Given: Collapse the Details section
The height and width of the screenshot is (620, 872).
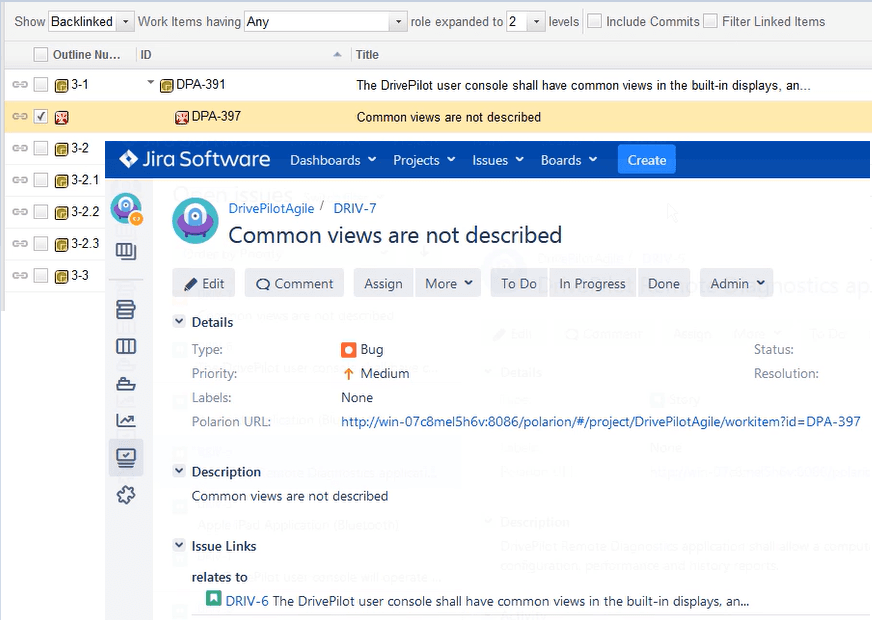Looking at the screenshot, I should point(179,322).
